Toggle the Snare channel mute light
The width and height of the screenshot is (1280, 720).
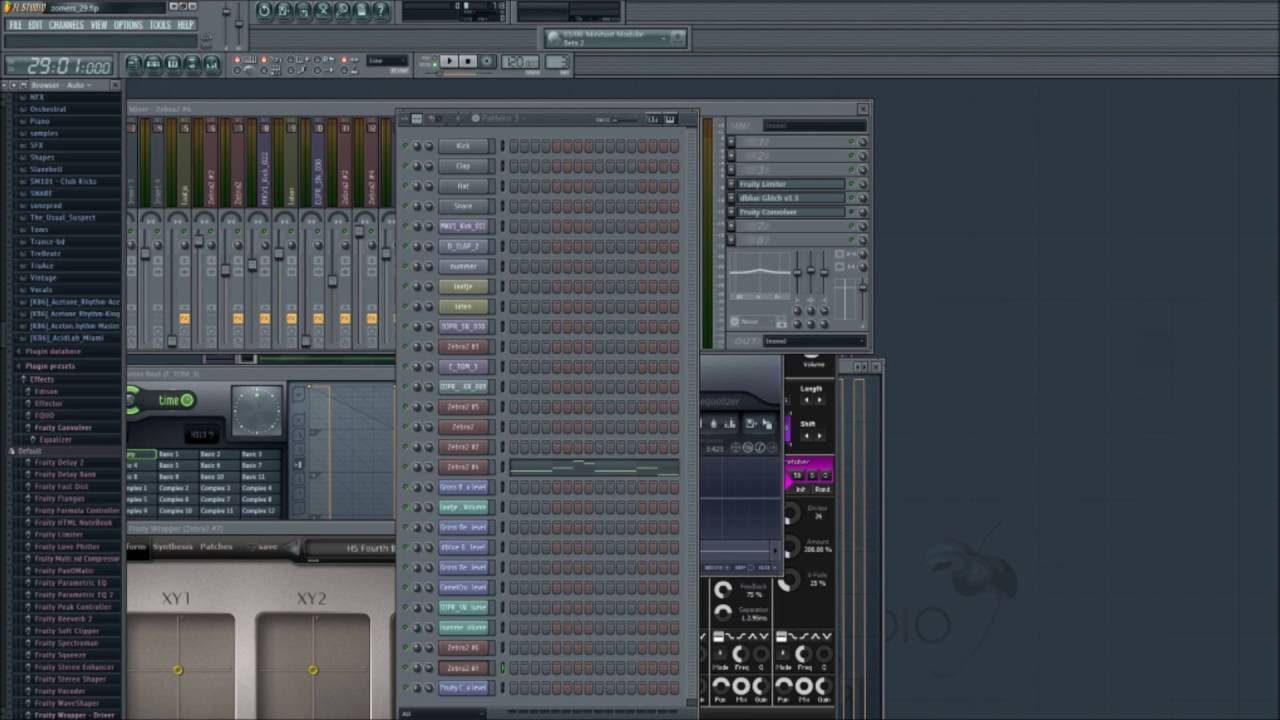tap(405, 206)
